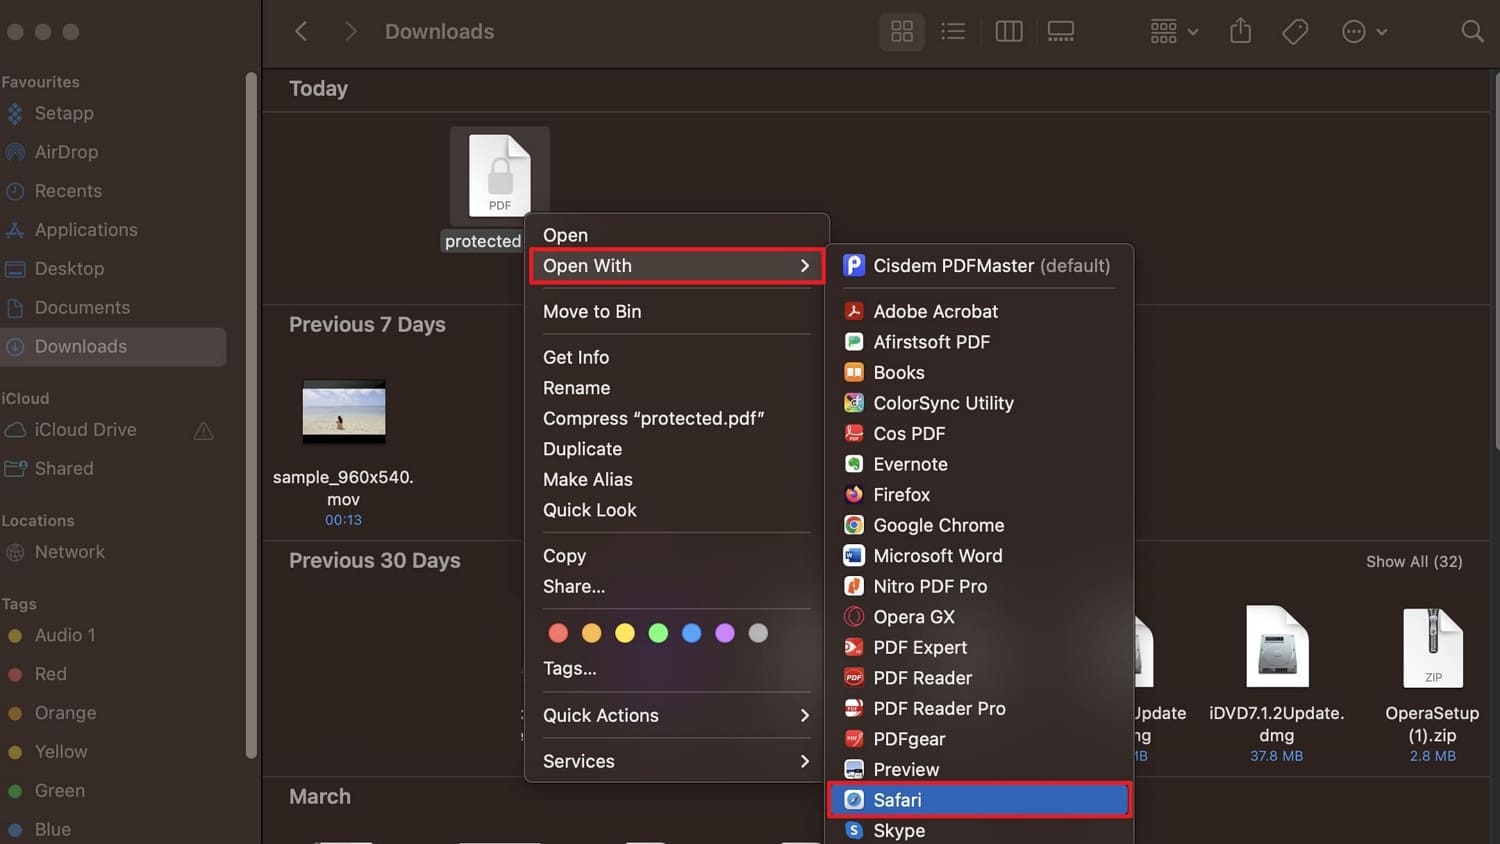Select the OperaSetup (1).zip file icon

[1433, 648]
